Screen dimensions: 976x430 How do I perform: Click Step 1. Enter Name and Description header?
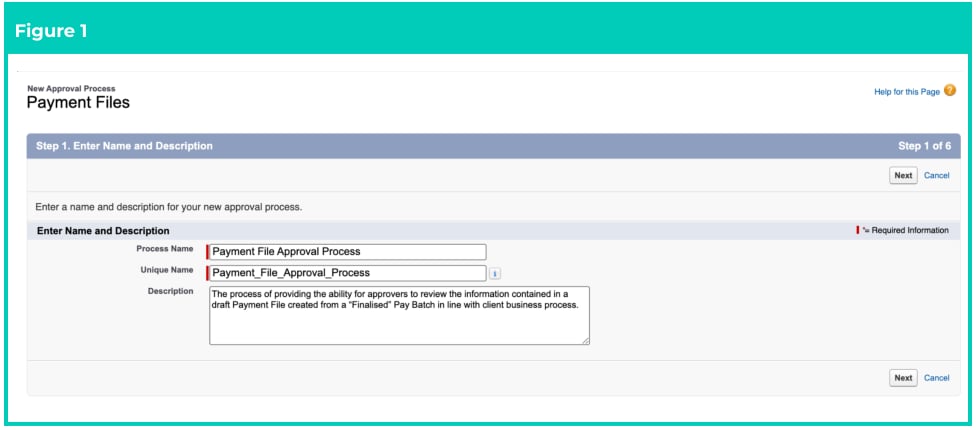[x=124, y=146]
